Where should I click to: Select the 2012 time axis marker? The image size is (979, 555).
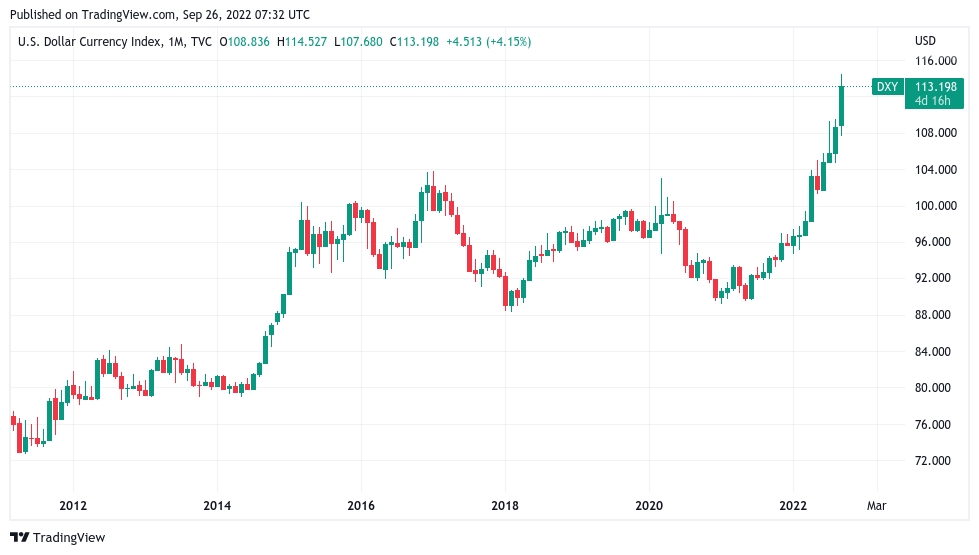(73, 505)
